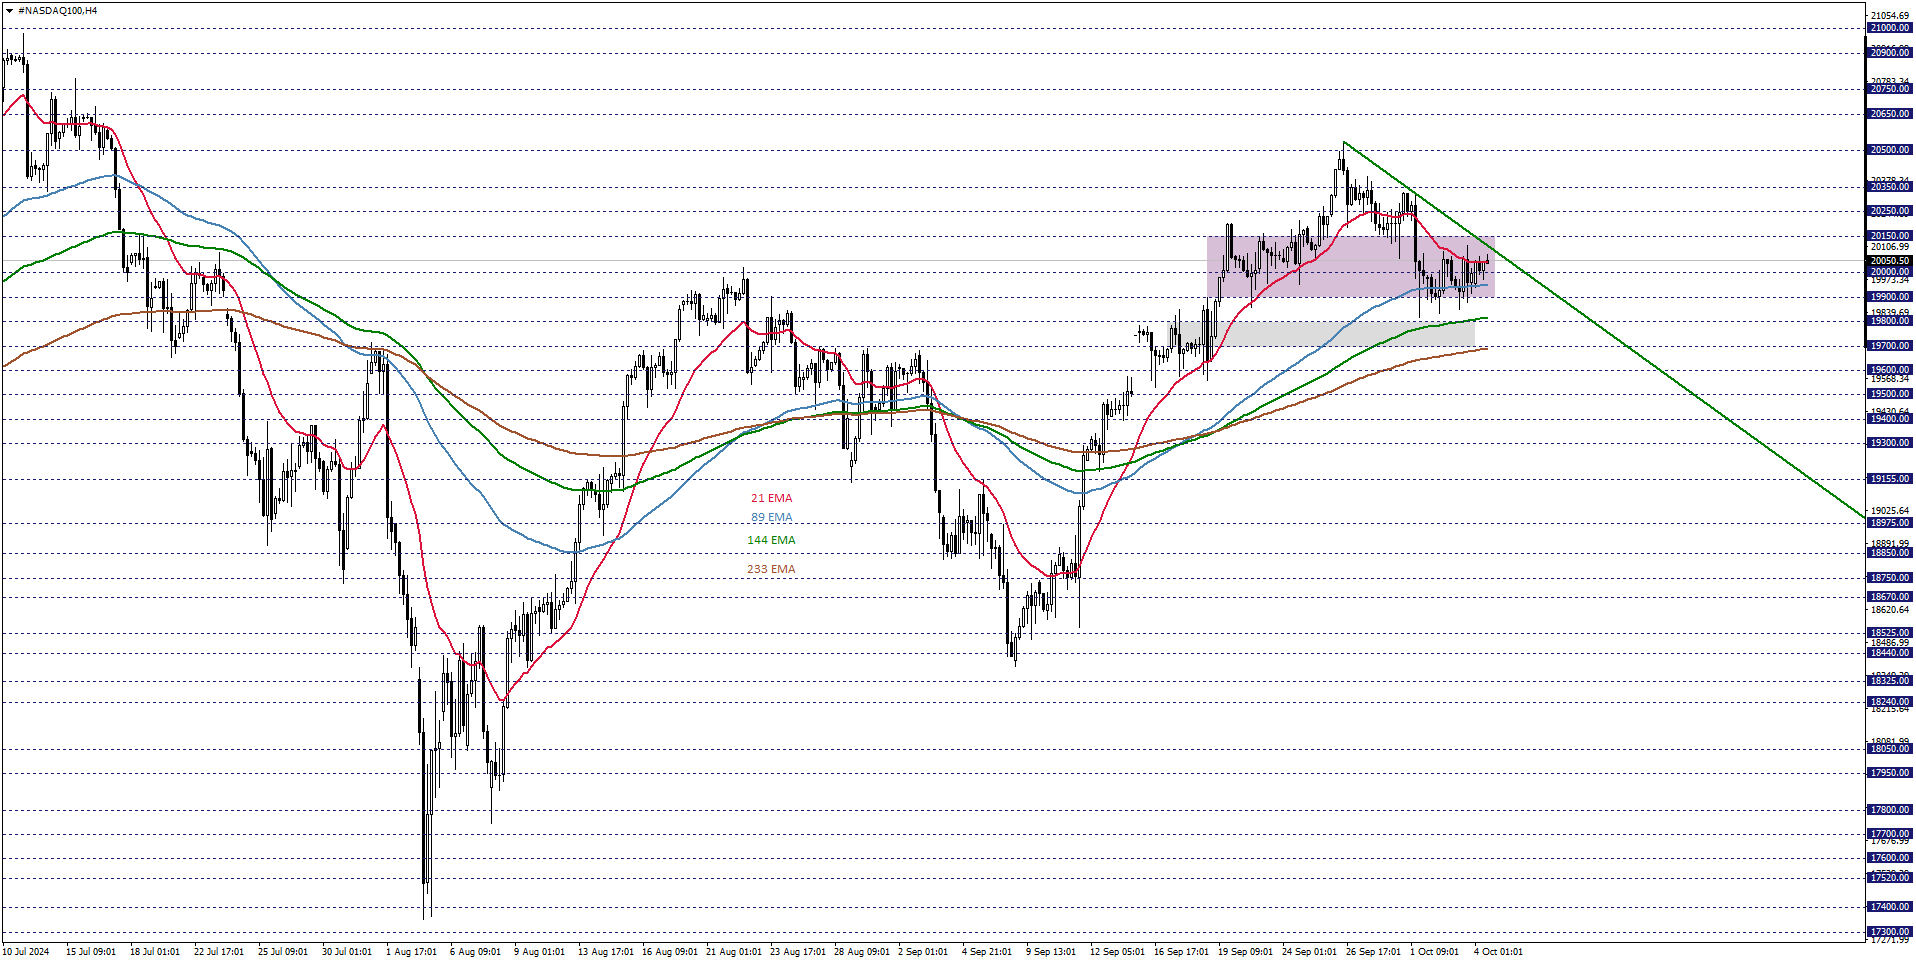The height and width of the screenshot is (963, 1916).
Task: Click the 13 Aug 17:01 time label
Action: click(x=605, y=952)
